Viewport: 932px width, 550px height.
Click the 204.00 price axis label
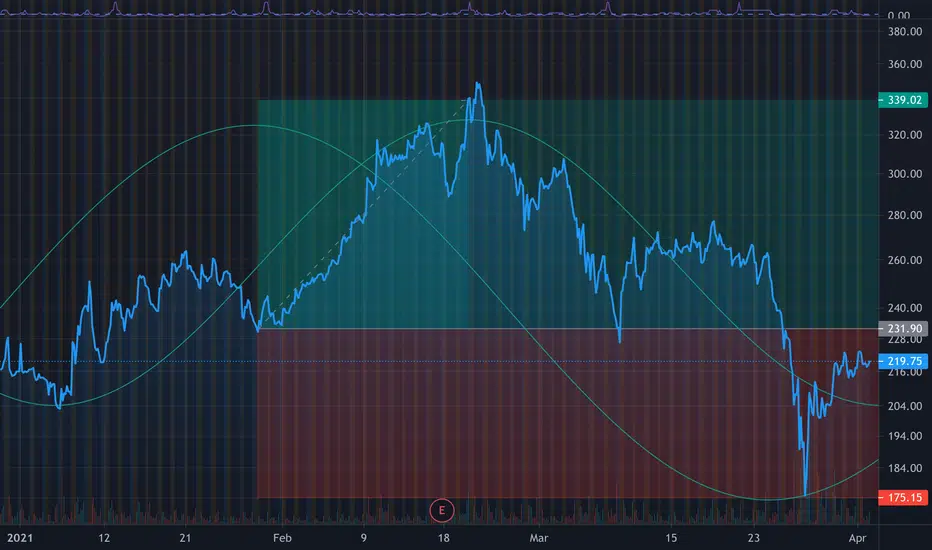click(905, 406)
